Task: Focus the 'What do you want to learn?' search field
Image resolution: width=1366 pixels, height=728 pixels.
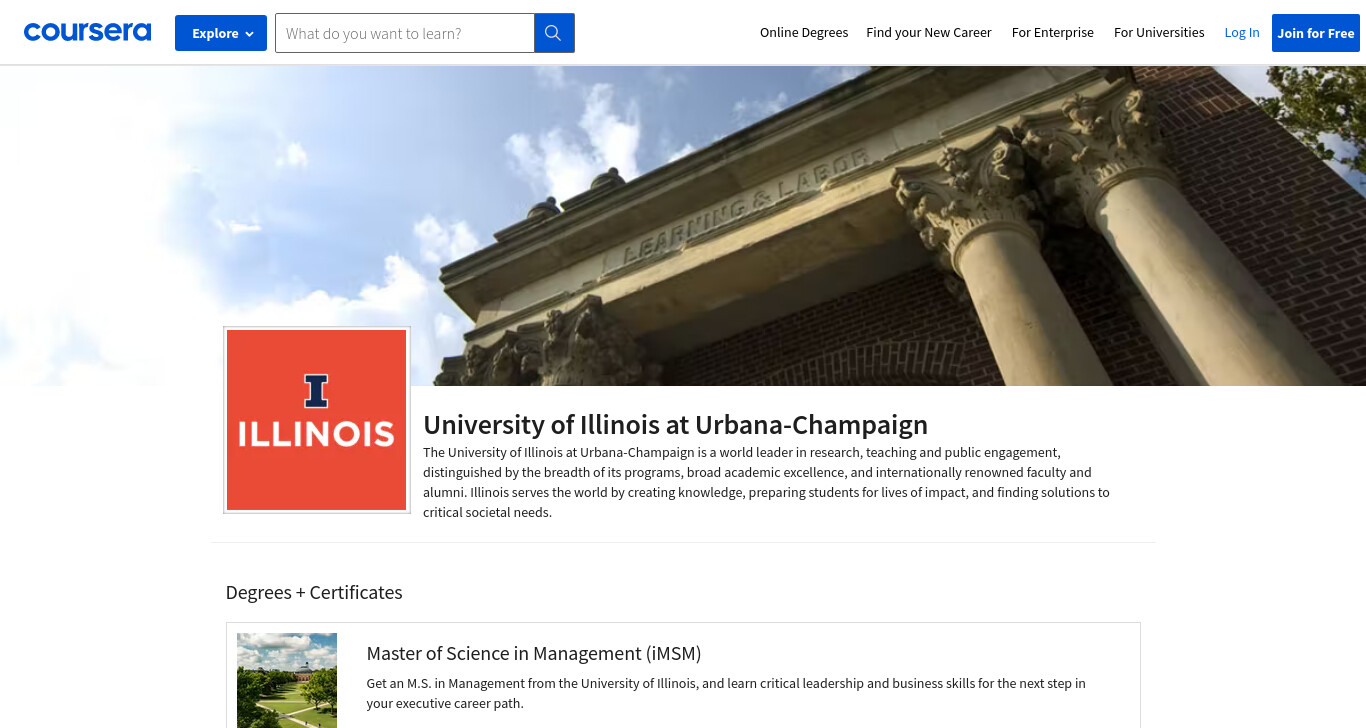Action: tap(405, 33)
